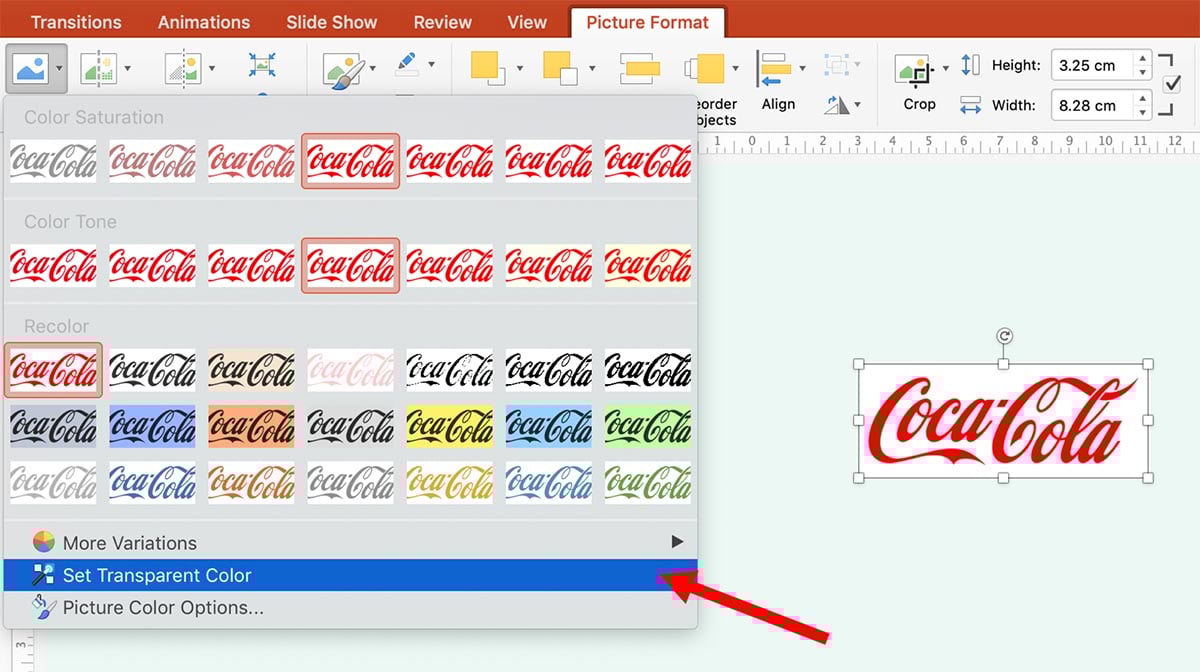This screenshot has height=672, width=1200.
Task: Increase Width with the up stepper
Action: pos(1142,98)
